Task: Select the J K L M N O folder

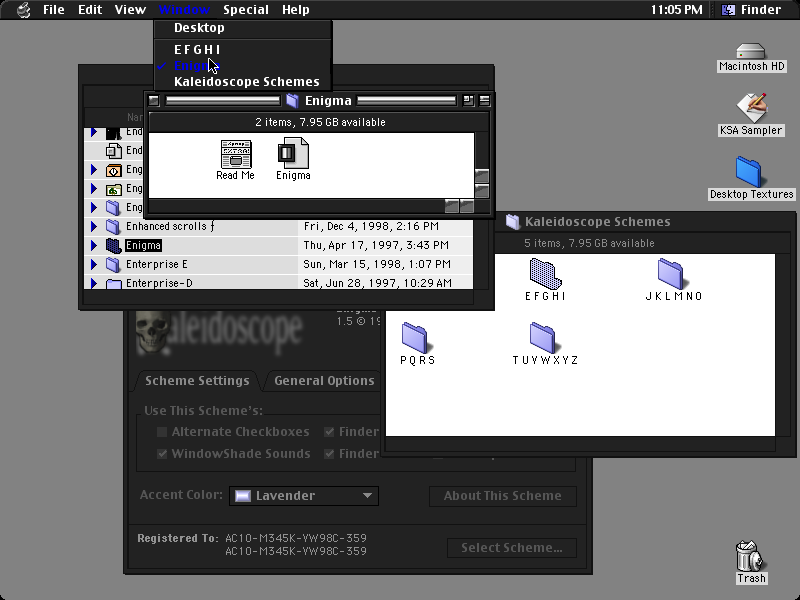Action: point(671,274)
